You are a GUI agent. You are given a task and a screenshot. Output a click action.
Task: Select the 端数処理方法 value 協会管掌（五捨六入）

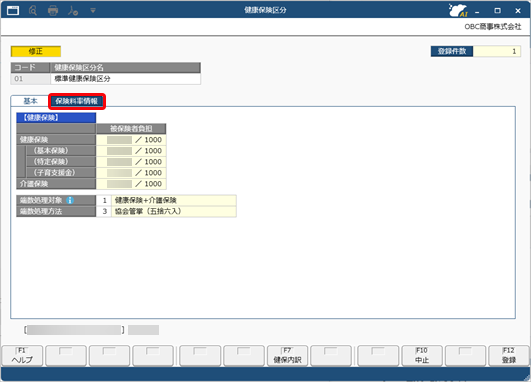click(x=174, y=211)
